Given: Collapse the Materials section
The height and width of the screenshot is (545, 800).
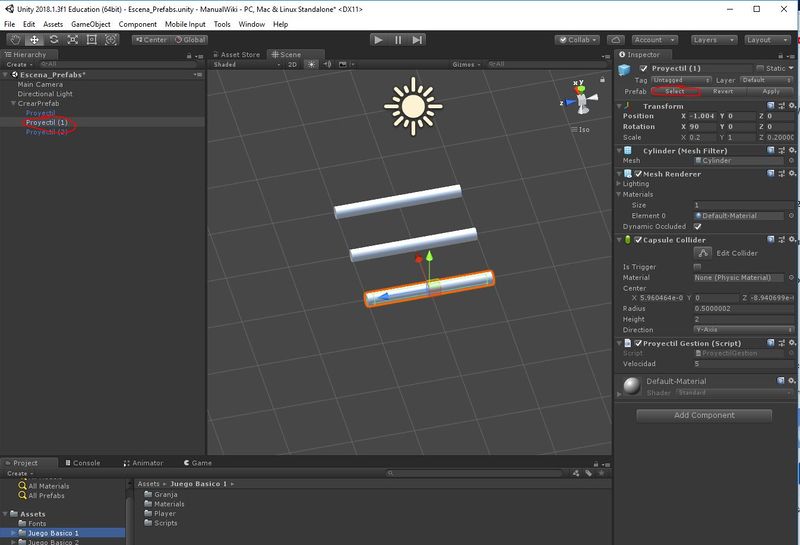Looking at the screenshot, I should [x=619, y=194].
